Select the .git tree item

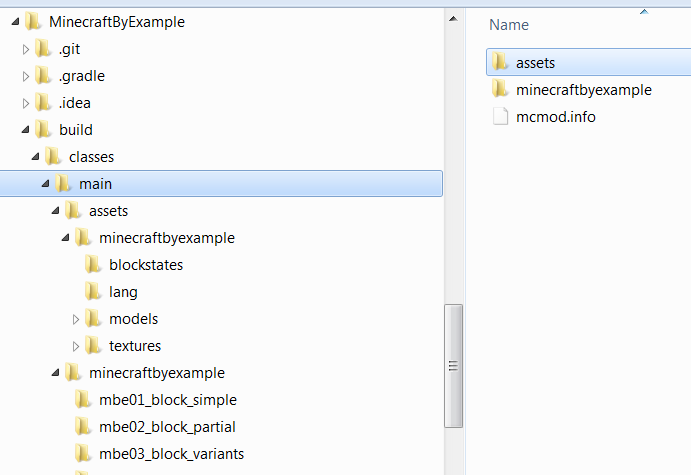70,49
